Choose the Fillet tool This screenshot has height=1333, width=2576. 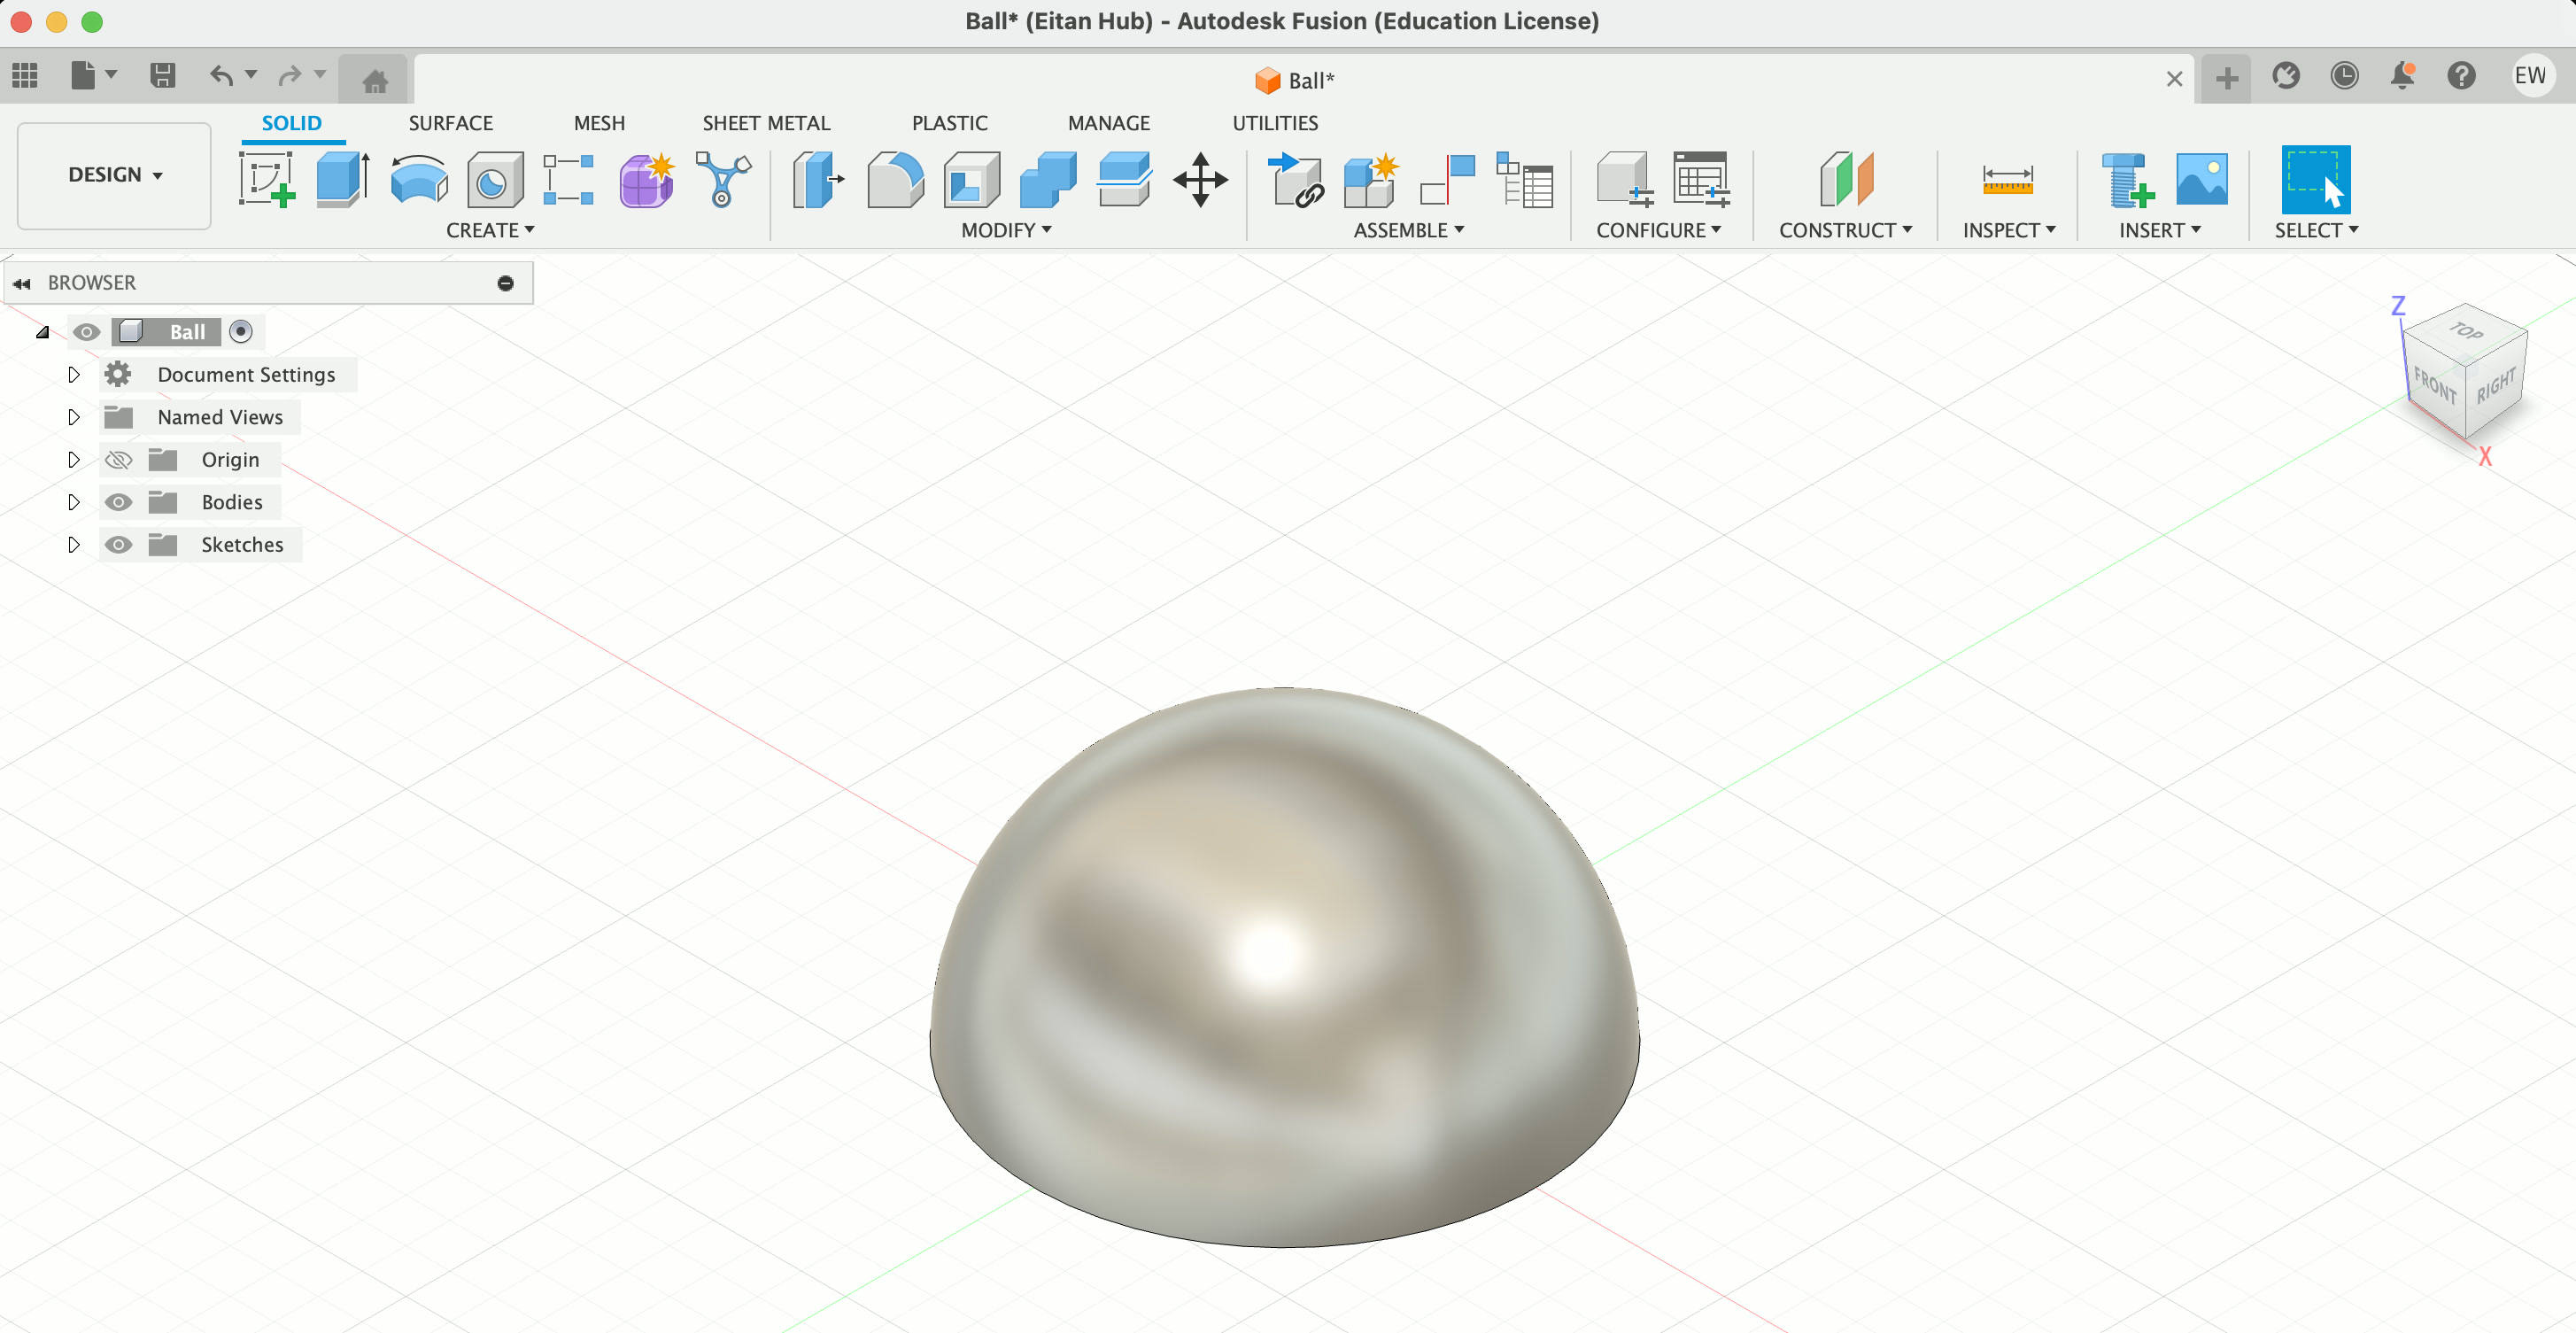coord(894,180)
